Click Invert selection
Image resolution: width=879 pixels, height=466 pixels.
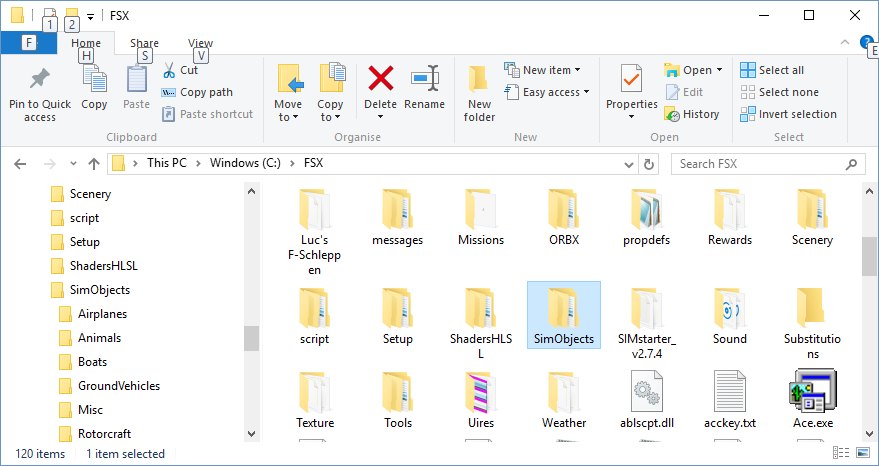pyautogui.click(x=788, y=114)
